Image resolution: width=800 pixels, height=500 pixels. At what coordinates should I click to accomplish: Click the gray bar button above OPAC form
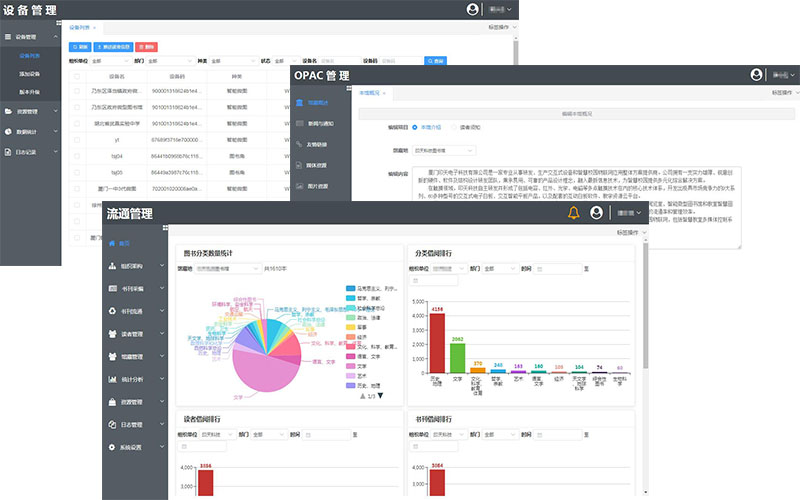pyautogui.click(x=577, y=114)
